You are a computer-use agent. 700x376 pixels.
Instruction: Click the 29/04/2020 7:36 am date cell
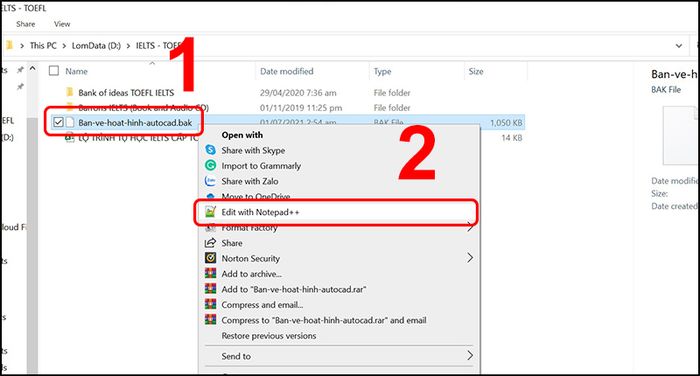[298, 93]
